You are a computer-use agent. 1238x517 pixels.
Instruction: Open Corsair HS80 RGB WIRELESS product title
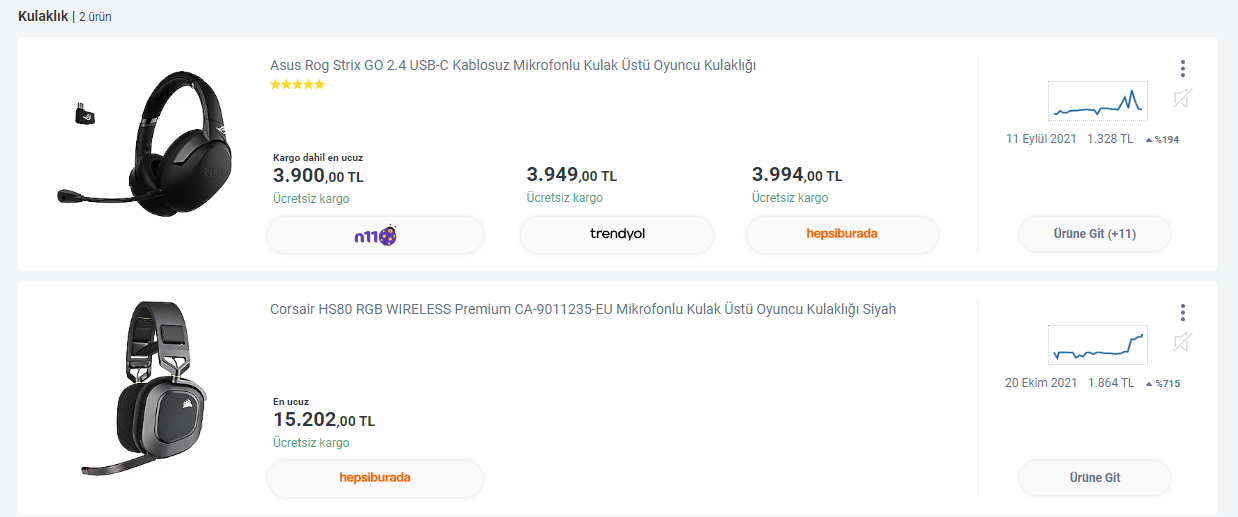[x=583, y=309]
